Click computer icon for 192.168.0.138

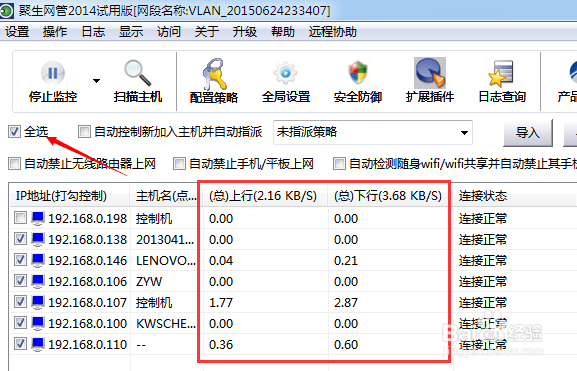click(38, 239)
